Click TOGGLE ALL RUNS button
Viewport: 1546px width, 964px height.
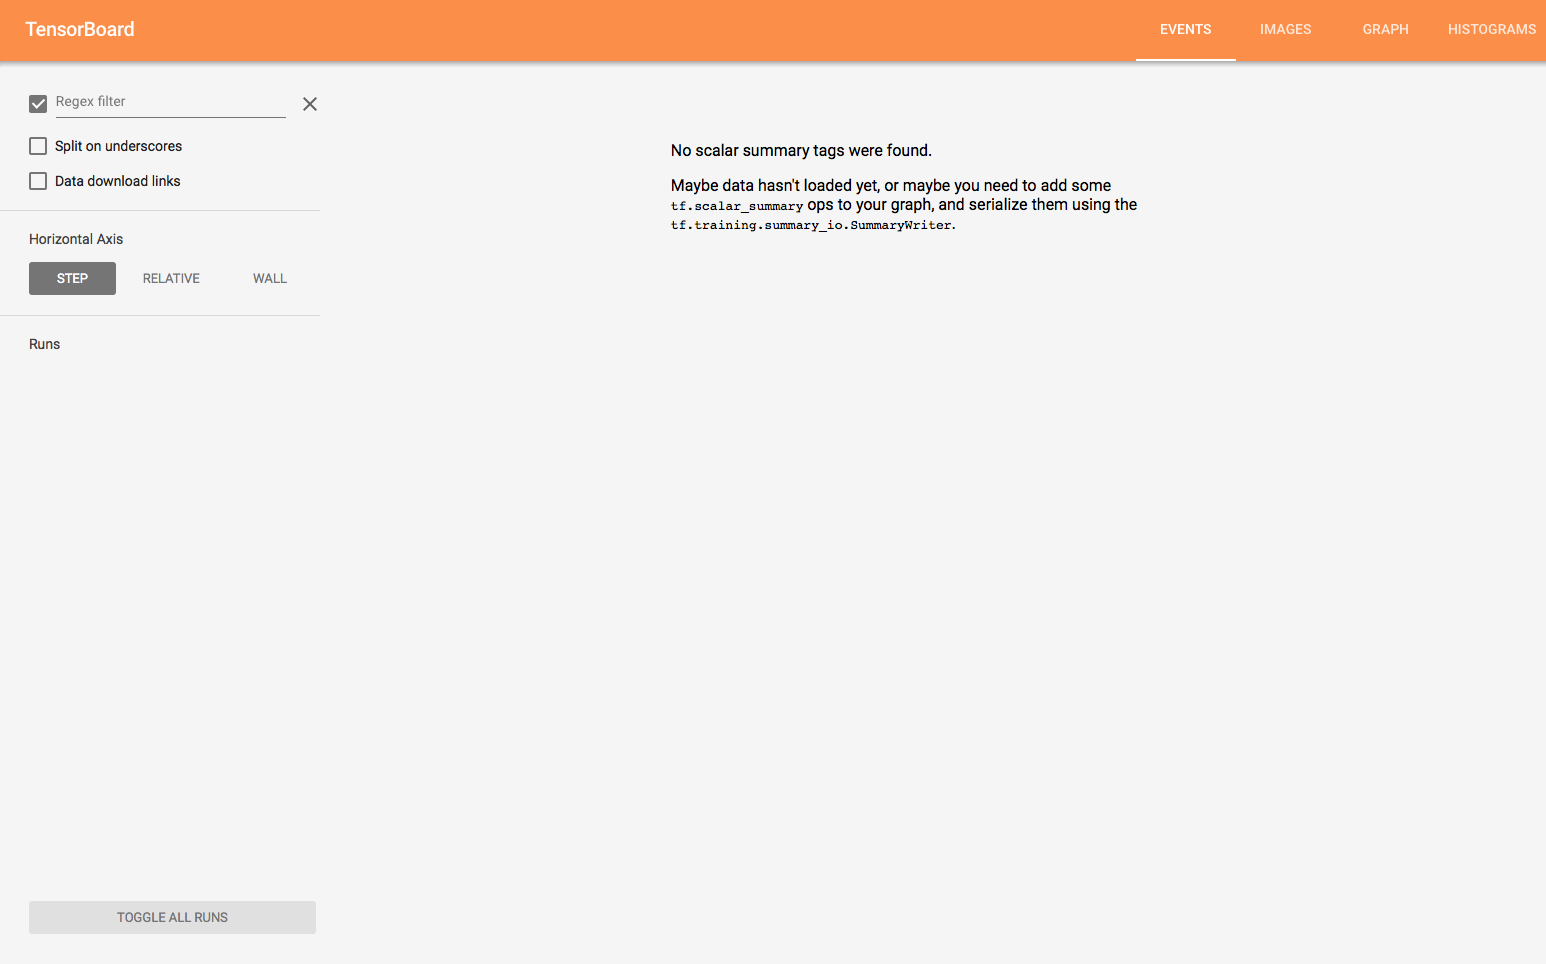click(x=172, y=917)
